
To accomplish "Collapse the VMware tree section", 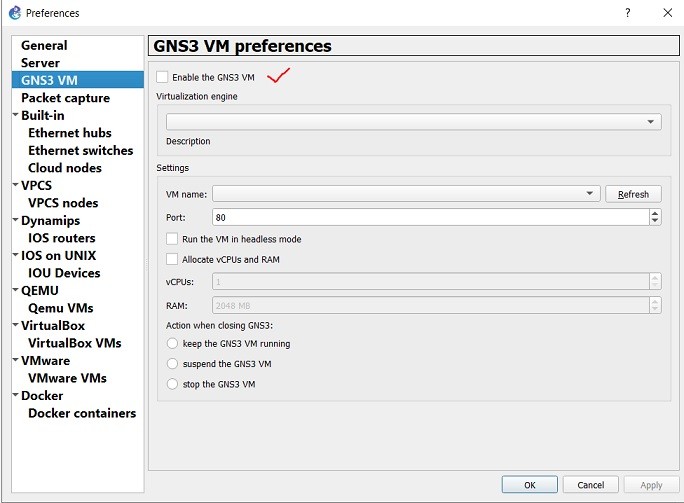I will [x=16, y=360].
